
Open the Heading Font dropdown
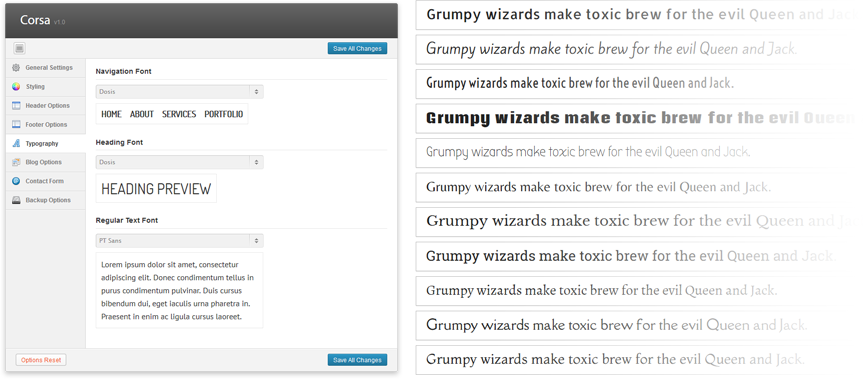tap(179, 162)
